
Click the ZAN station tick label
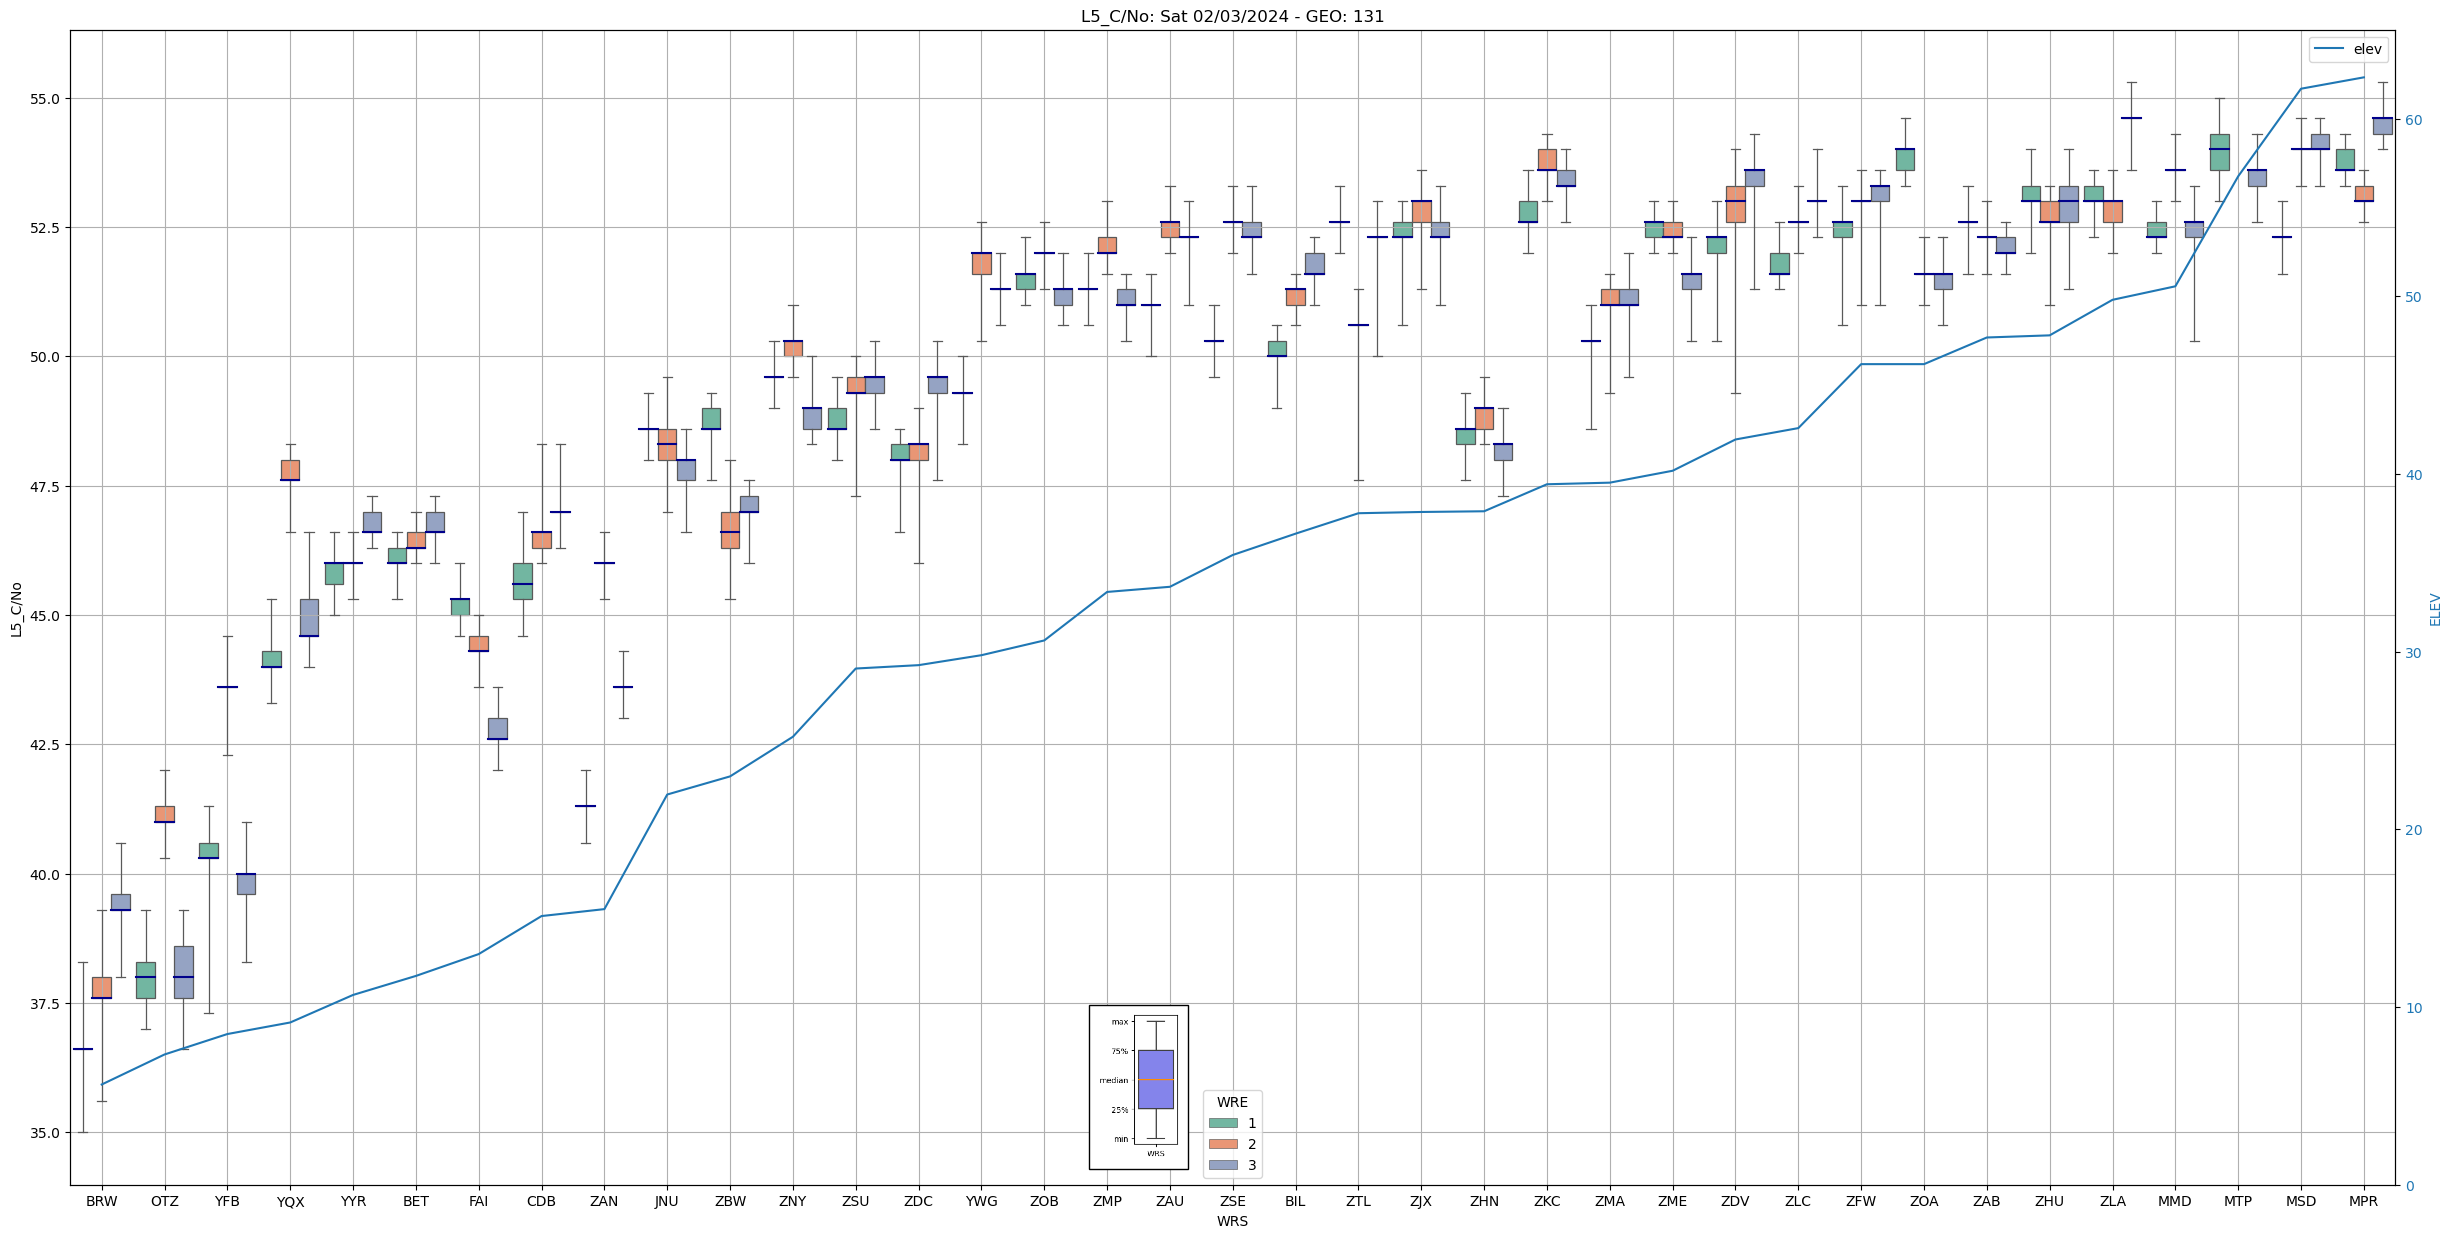tap(604, 1201)
